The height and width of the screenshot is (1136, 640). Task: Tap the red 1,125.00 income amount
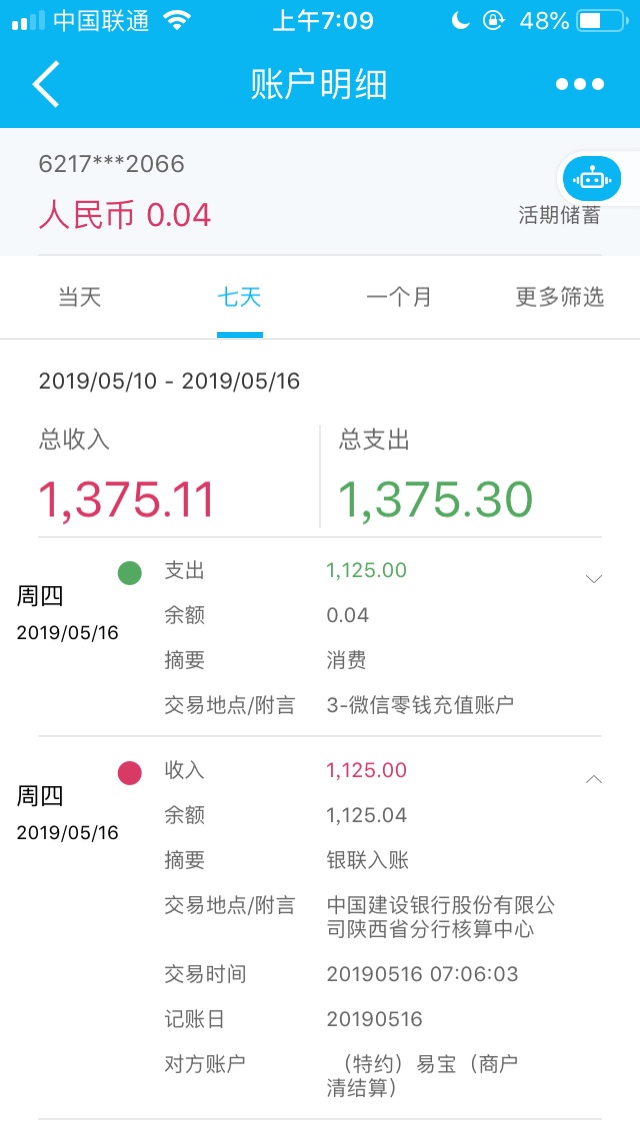click(x=367, y=770)
